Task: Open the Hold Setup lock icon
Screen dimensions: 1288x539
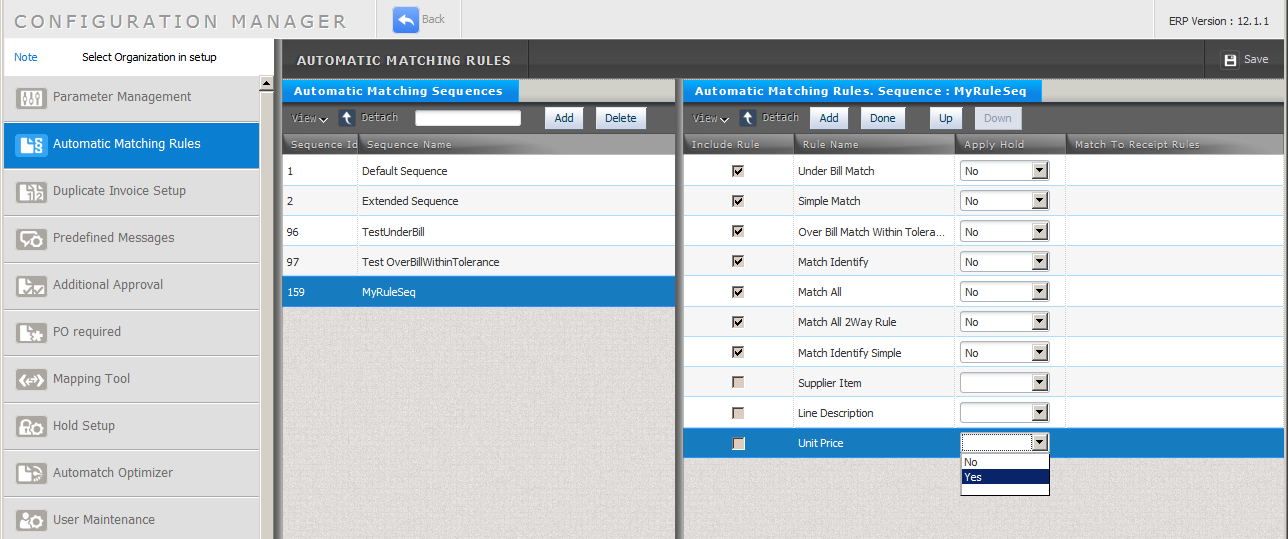Action: coord(32,426)
